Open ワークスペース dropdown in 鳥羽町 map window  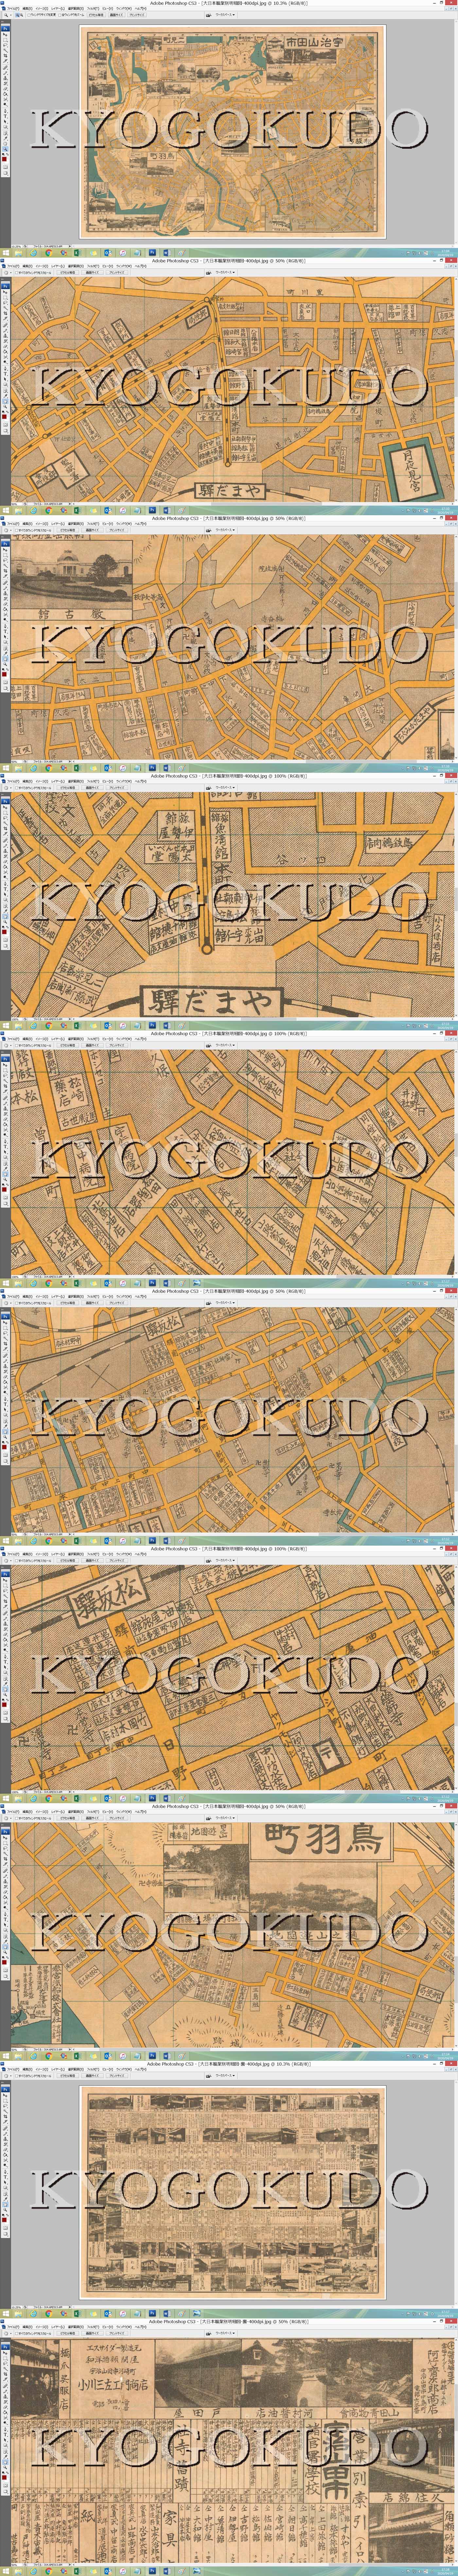(225, 1818)
